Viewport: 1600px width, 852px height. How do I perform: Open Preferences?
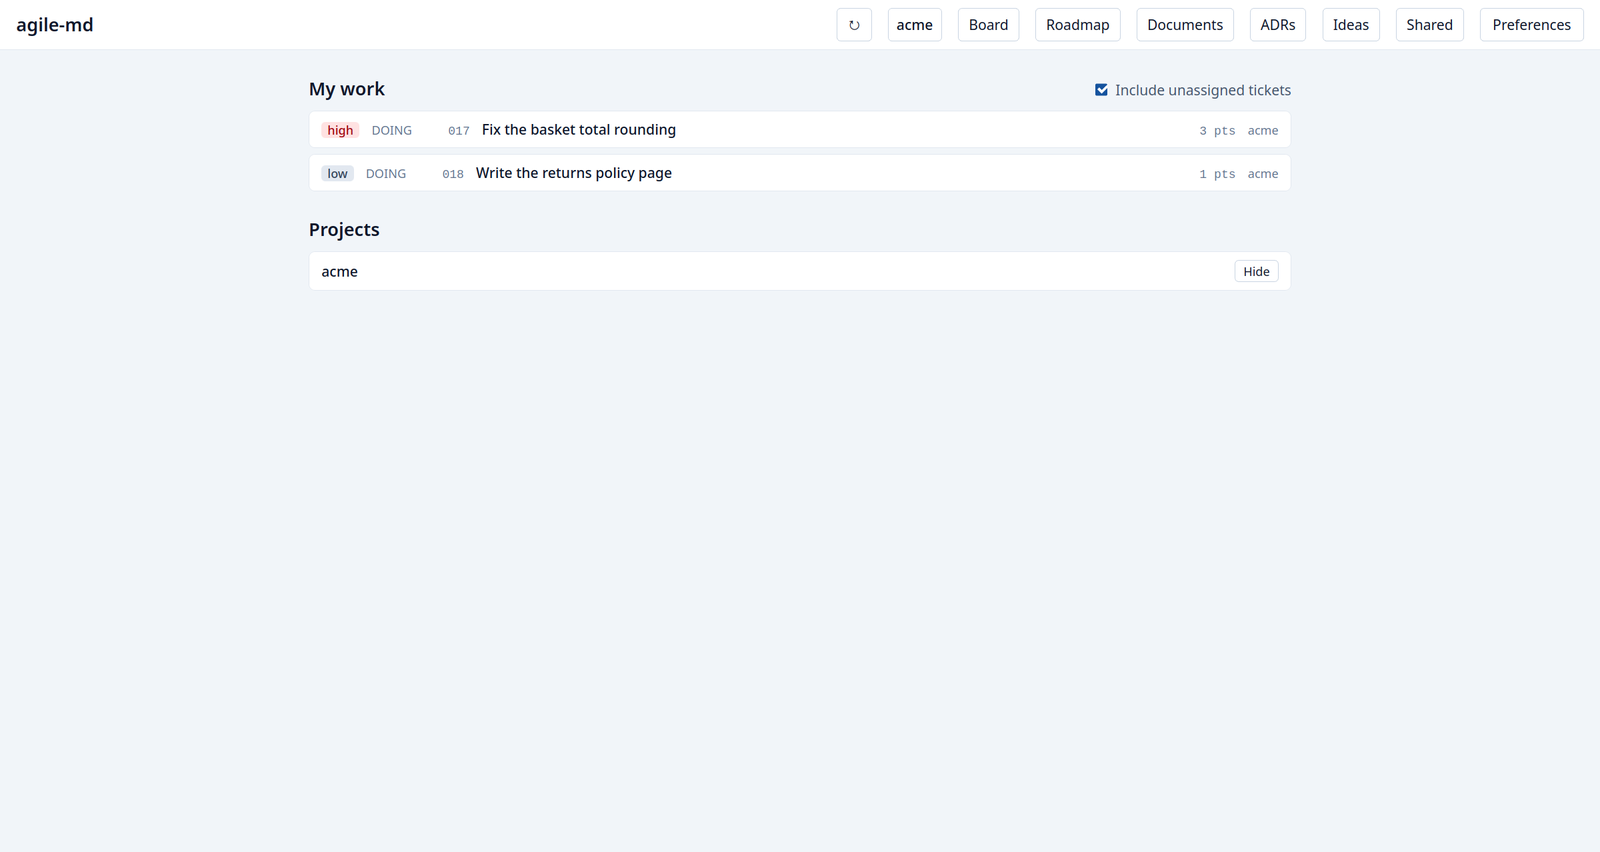1531,25
